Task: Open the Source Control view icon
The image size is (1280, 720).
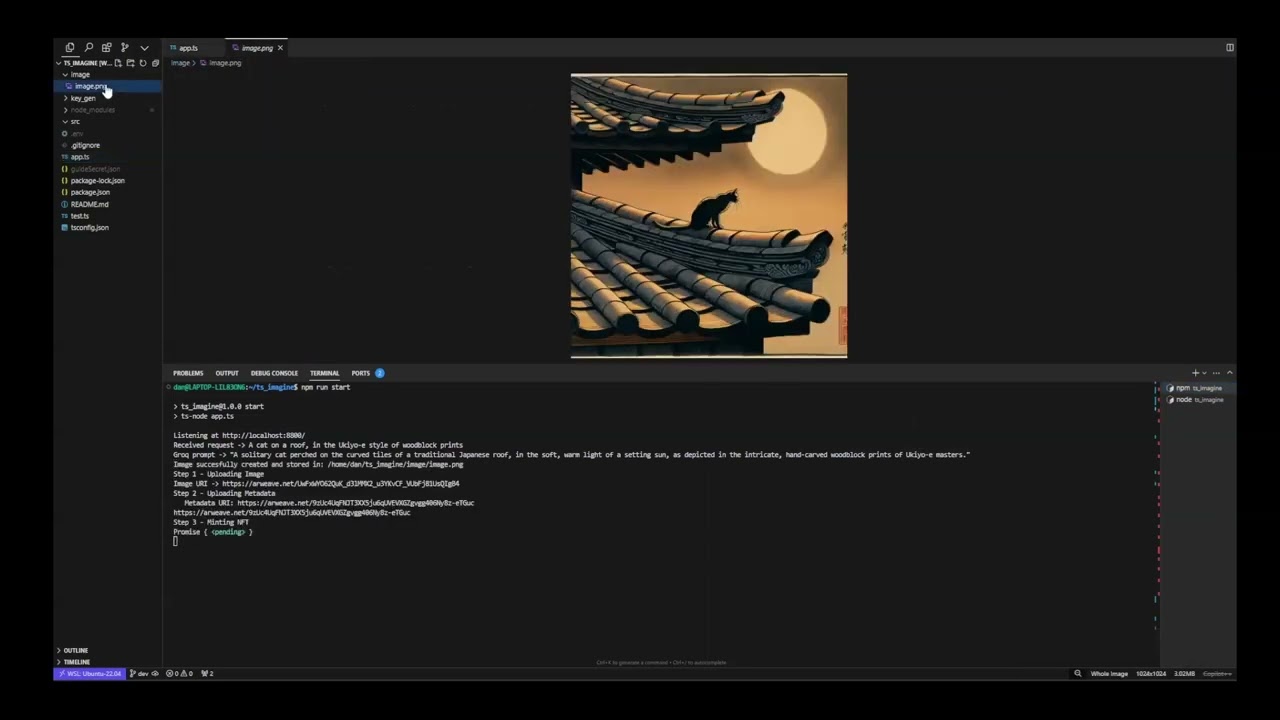Action: click(124, 47)
